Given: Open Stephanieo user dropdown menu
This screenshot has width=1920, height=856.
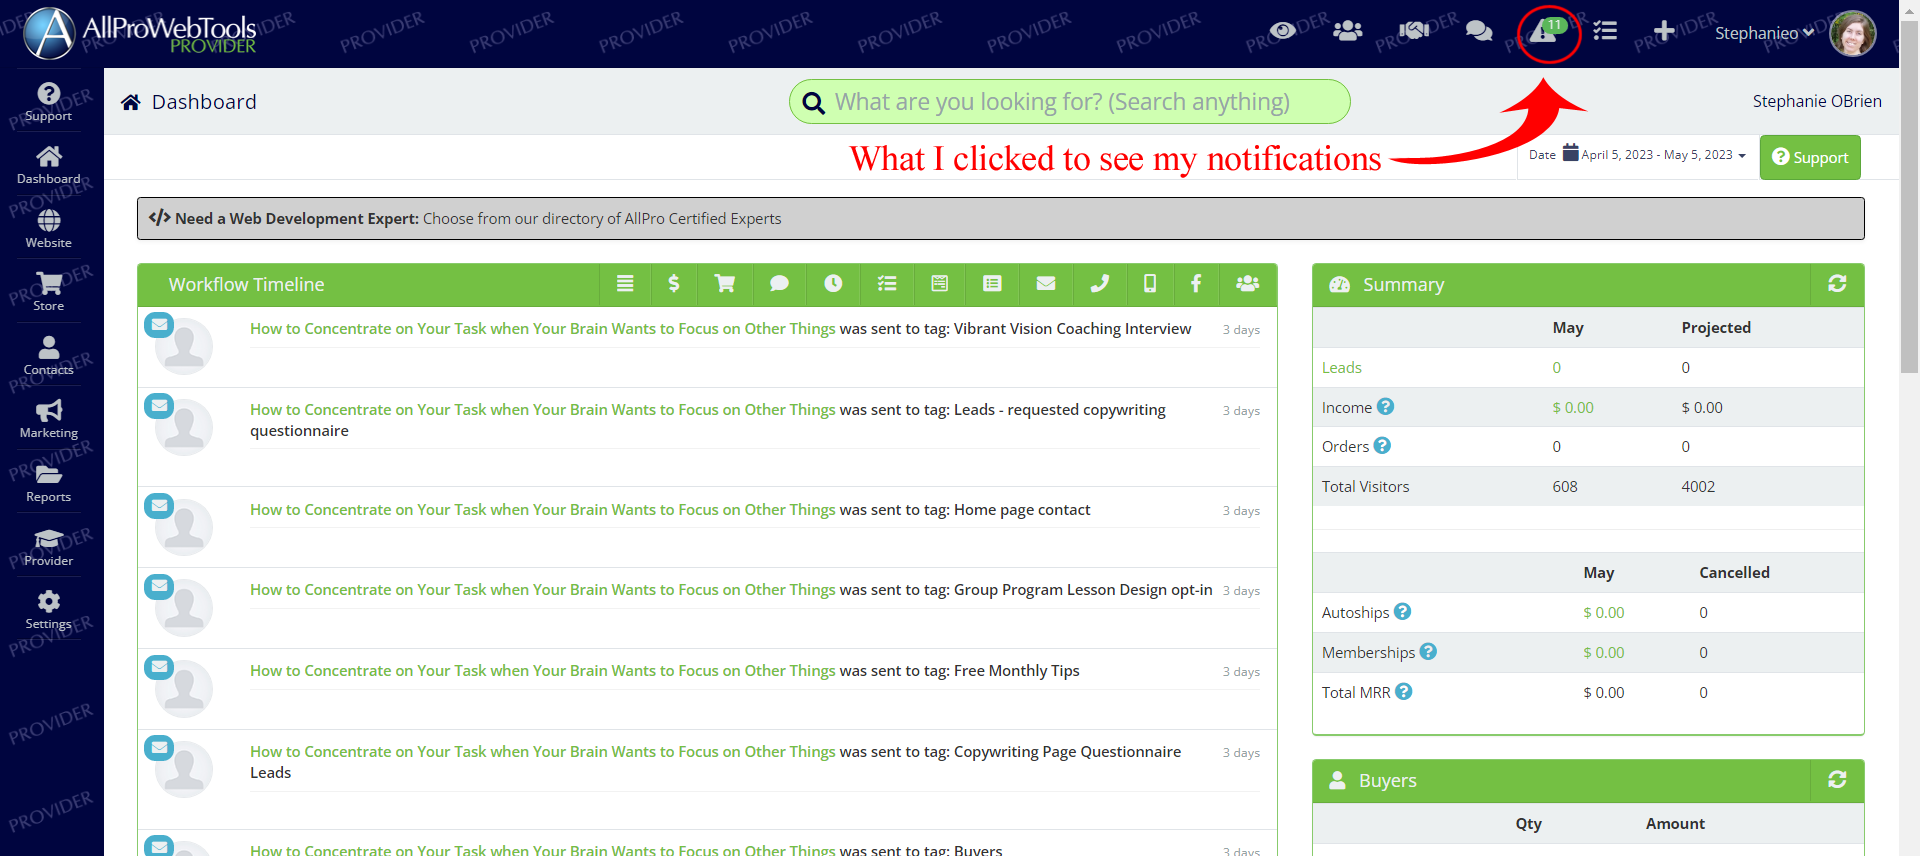Looking at the screenshot, I should pyautogui.click(x=1765, y=33).
